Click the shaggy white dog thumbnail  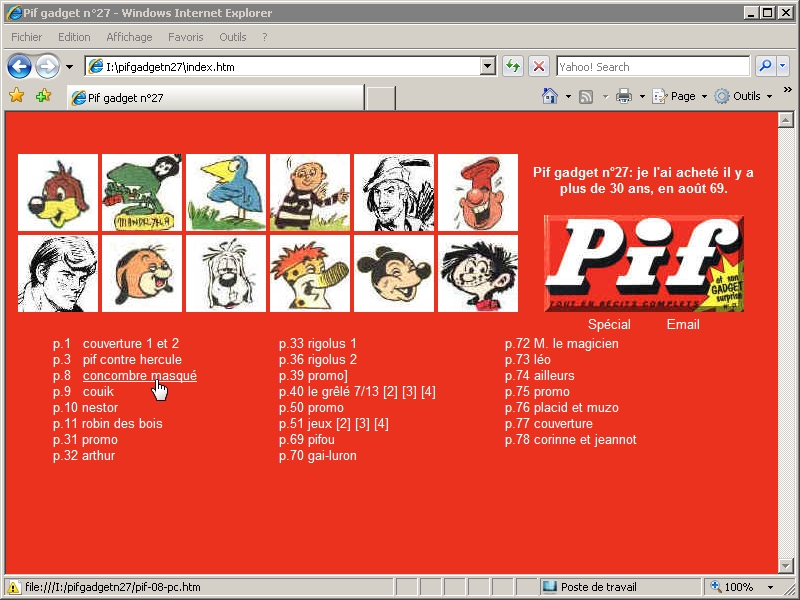226,273
